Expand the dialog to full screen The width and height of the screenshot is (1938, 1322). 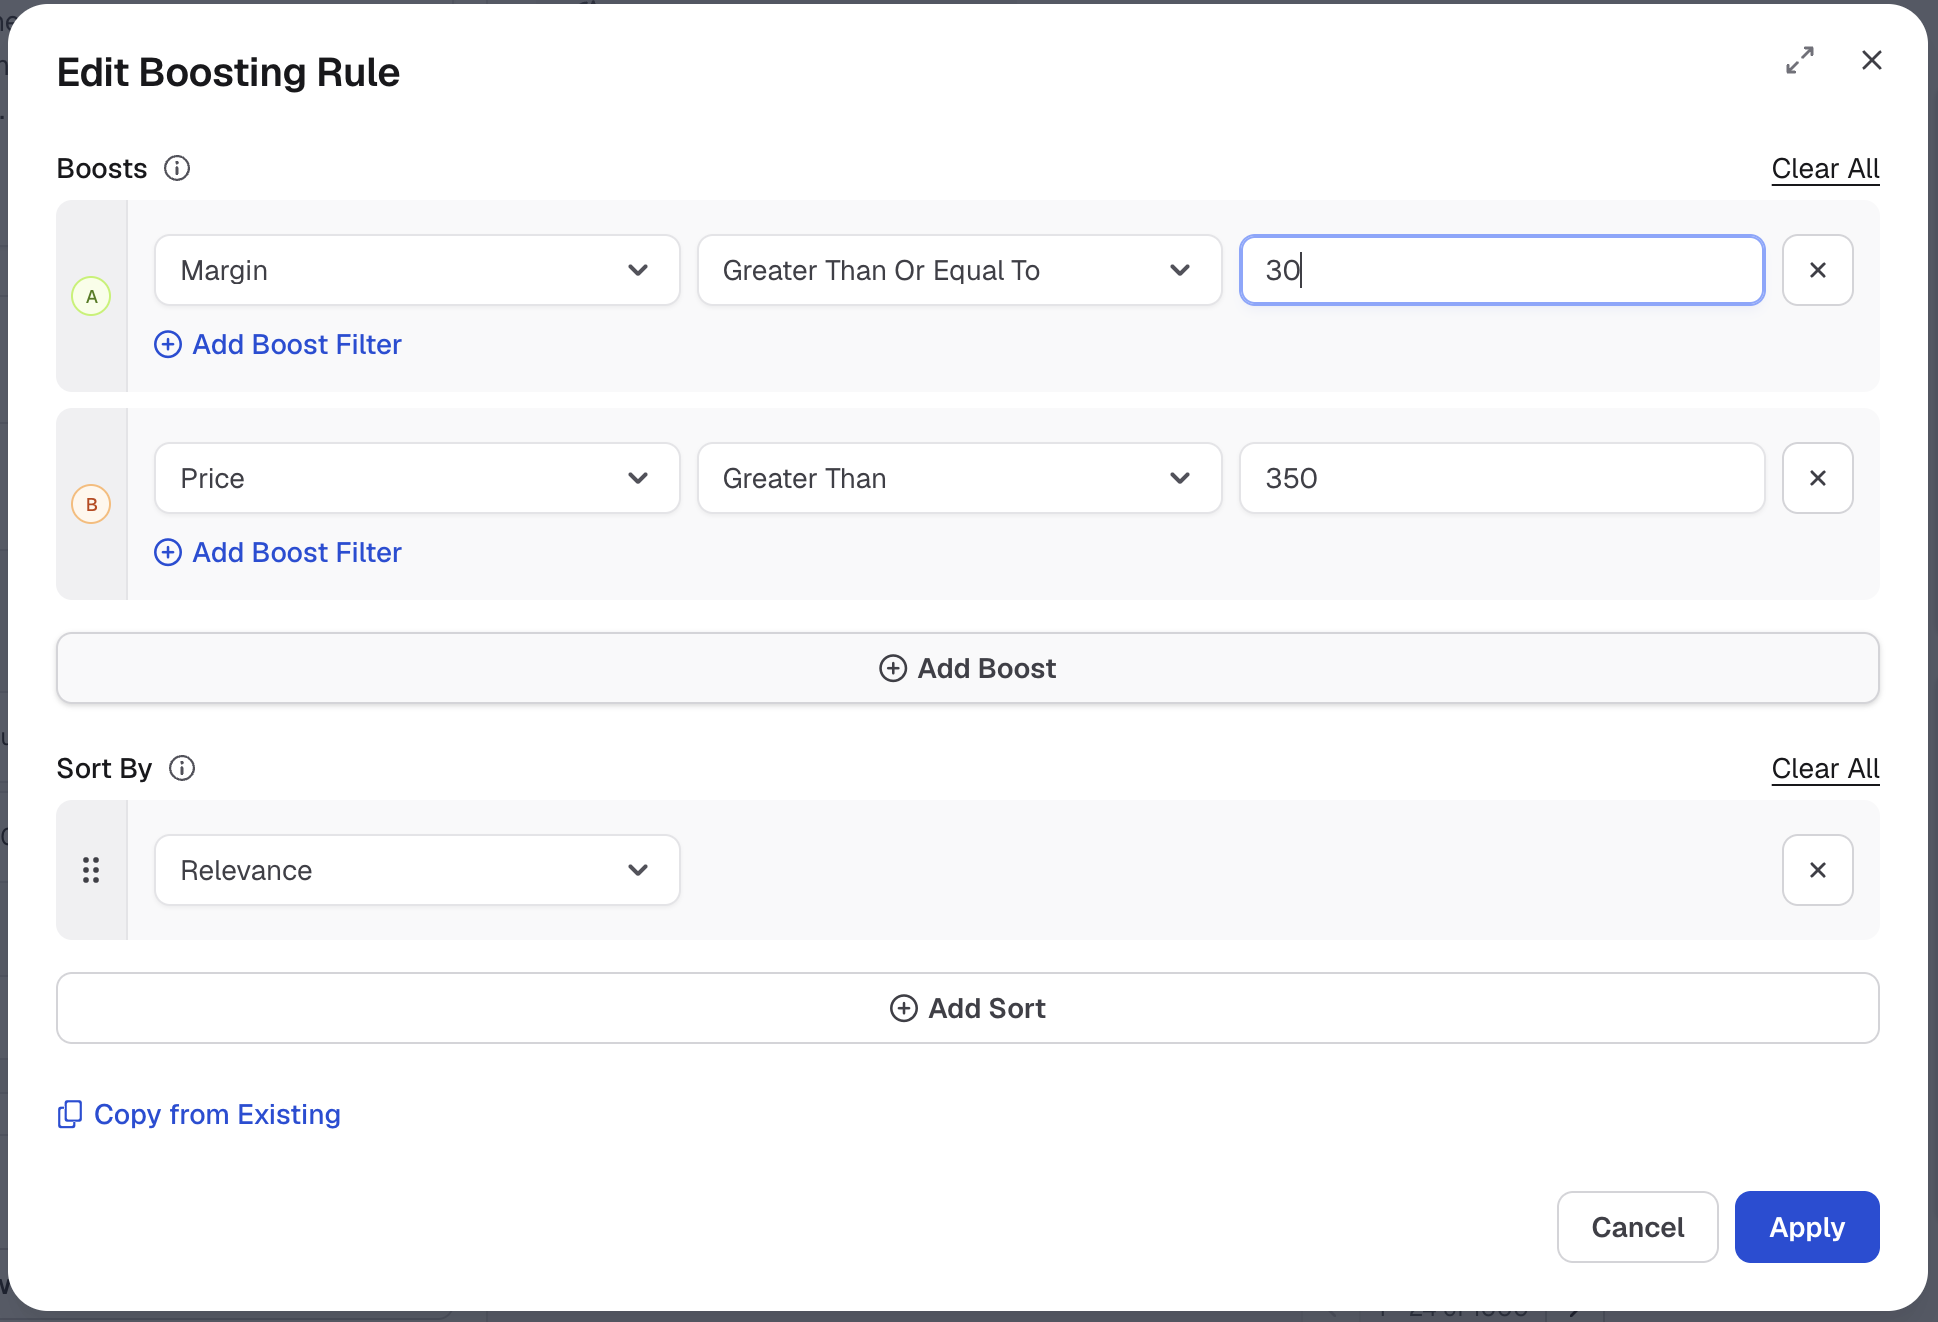tap(1800, 60)
